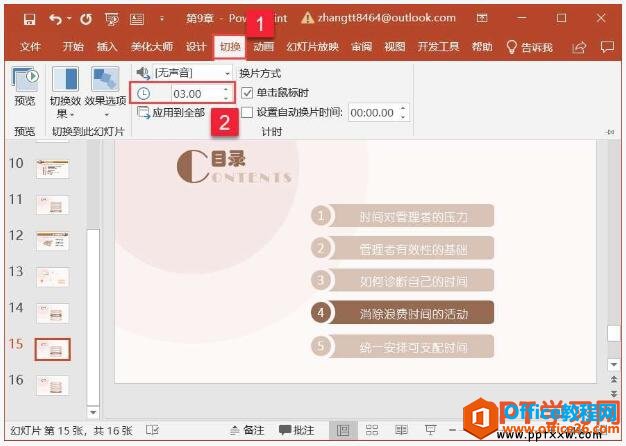Screen dimensions: 626x446
Task: Select slide 15 thumbnail
Action: coord(52,349)
